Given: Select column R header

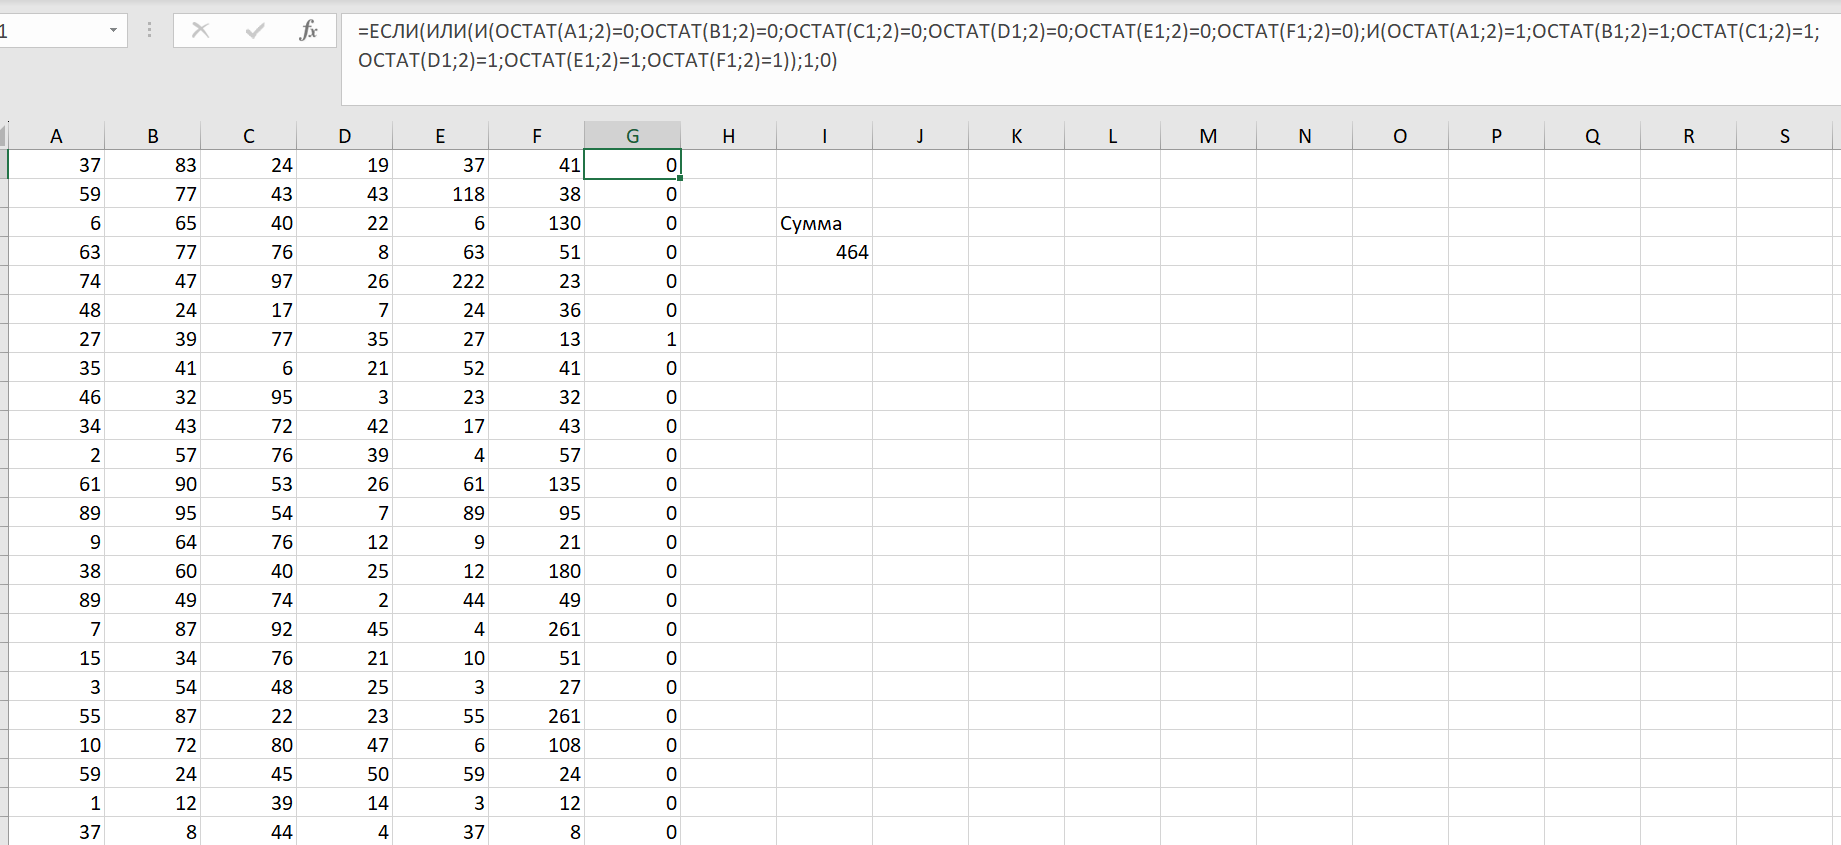Looking at the screenshot, I should click(x=1688, y=136).
